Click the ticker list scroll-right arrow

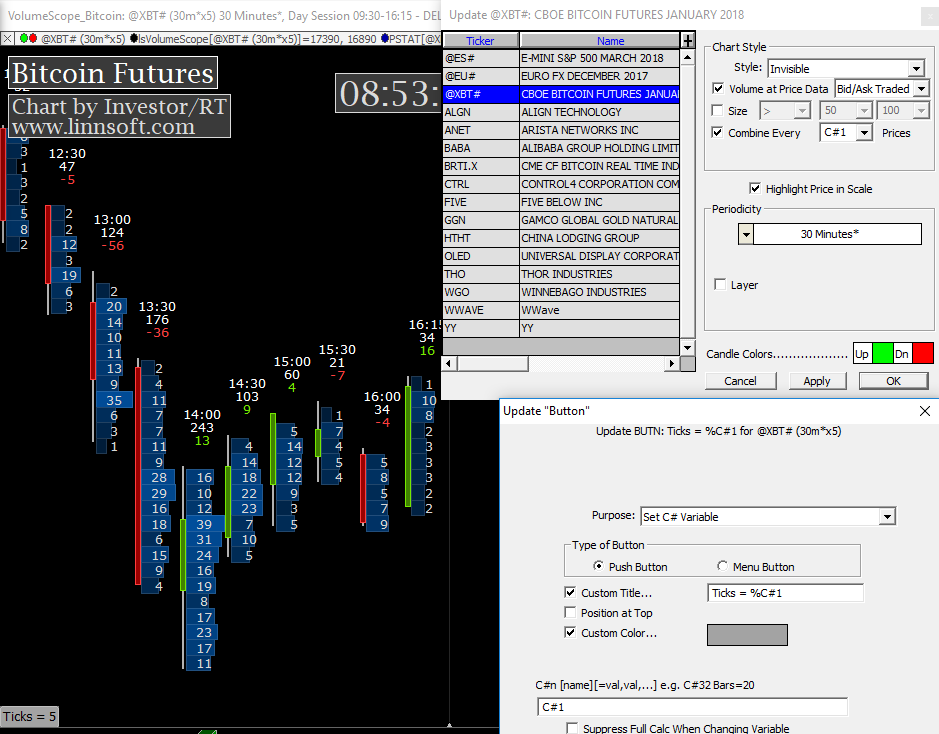point(672,363)
